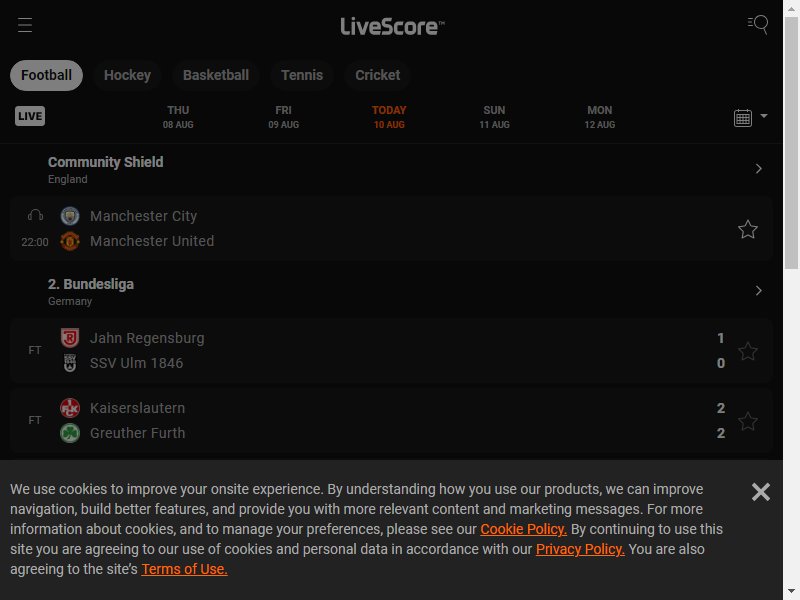The image size is (800, 600).
Task: Open the Terms of Use link
Action: point(185,569)
